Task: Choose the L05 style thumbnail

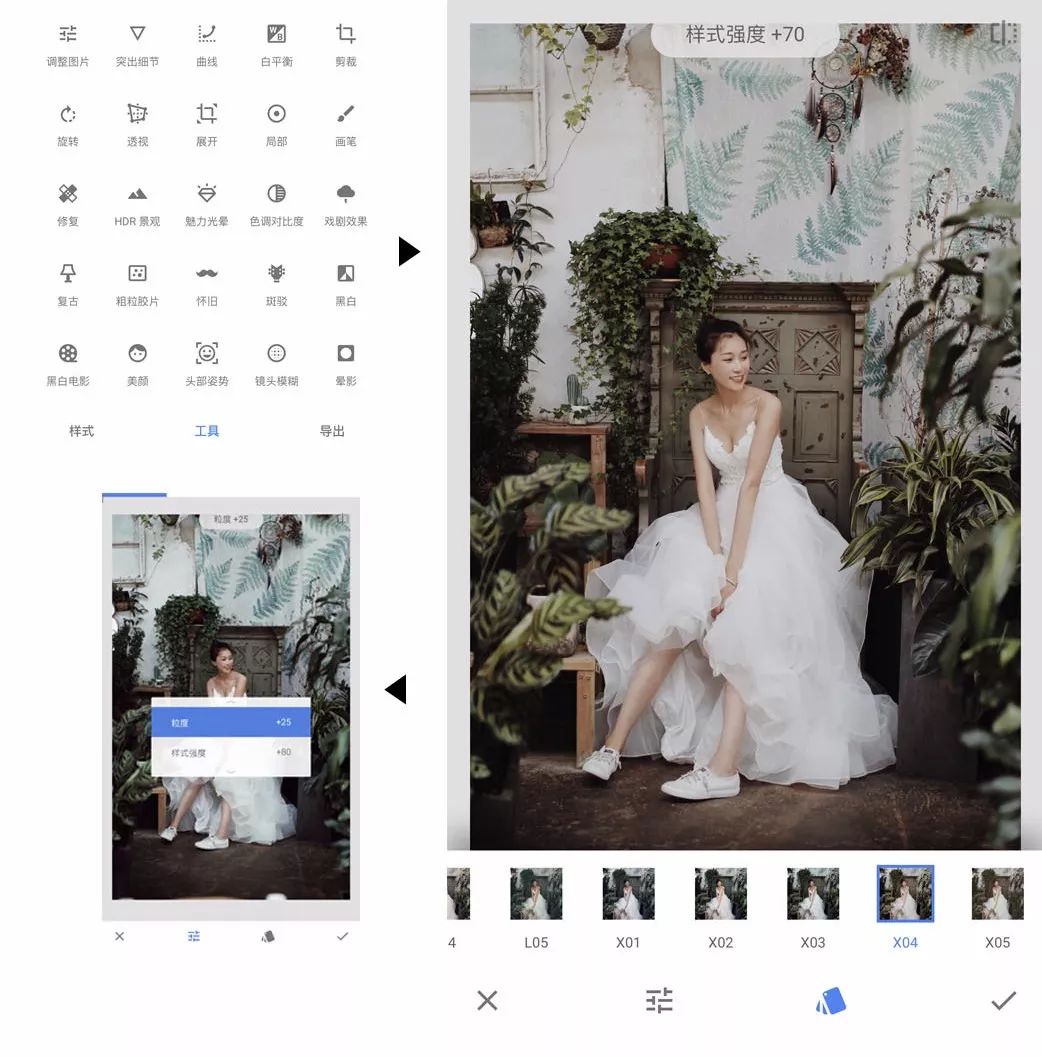Action: pos(537,894)
